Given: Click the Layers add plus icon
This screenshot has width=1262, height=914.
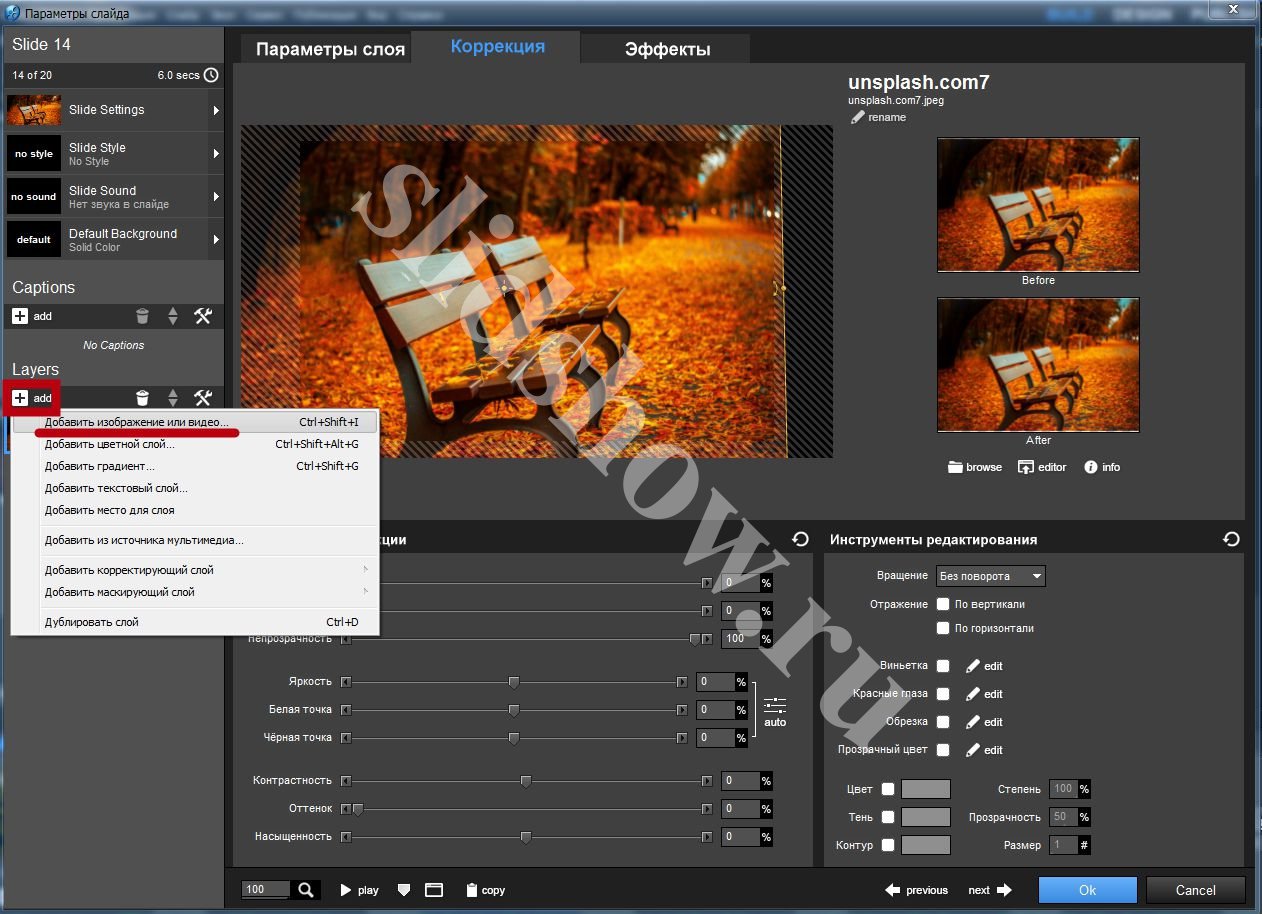Looking at the screenshot, I should click(20, 398).
